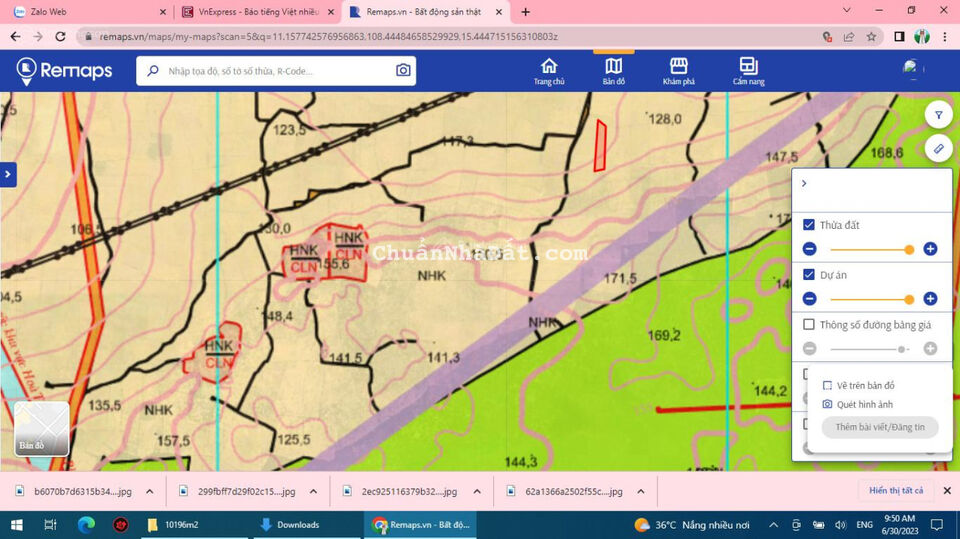The width and height of the screenshot is (960, 539).
Task: Collapse the layers panel chevron
Action: click(804, 184)
